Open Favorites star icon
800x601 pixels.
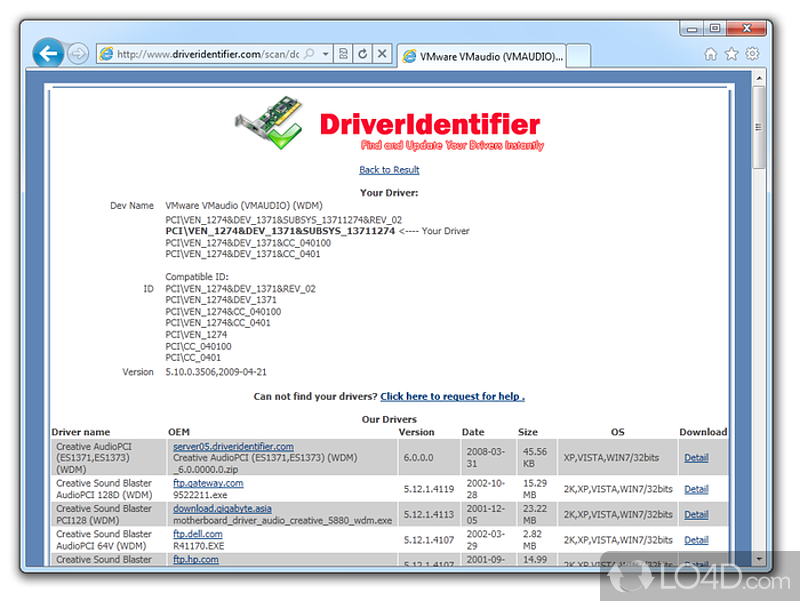pos(731,54)
